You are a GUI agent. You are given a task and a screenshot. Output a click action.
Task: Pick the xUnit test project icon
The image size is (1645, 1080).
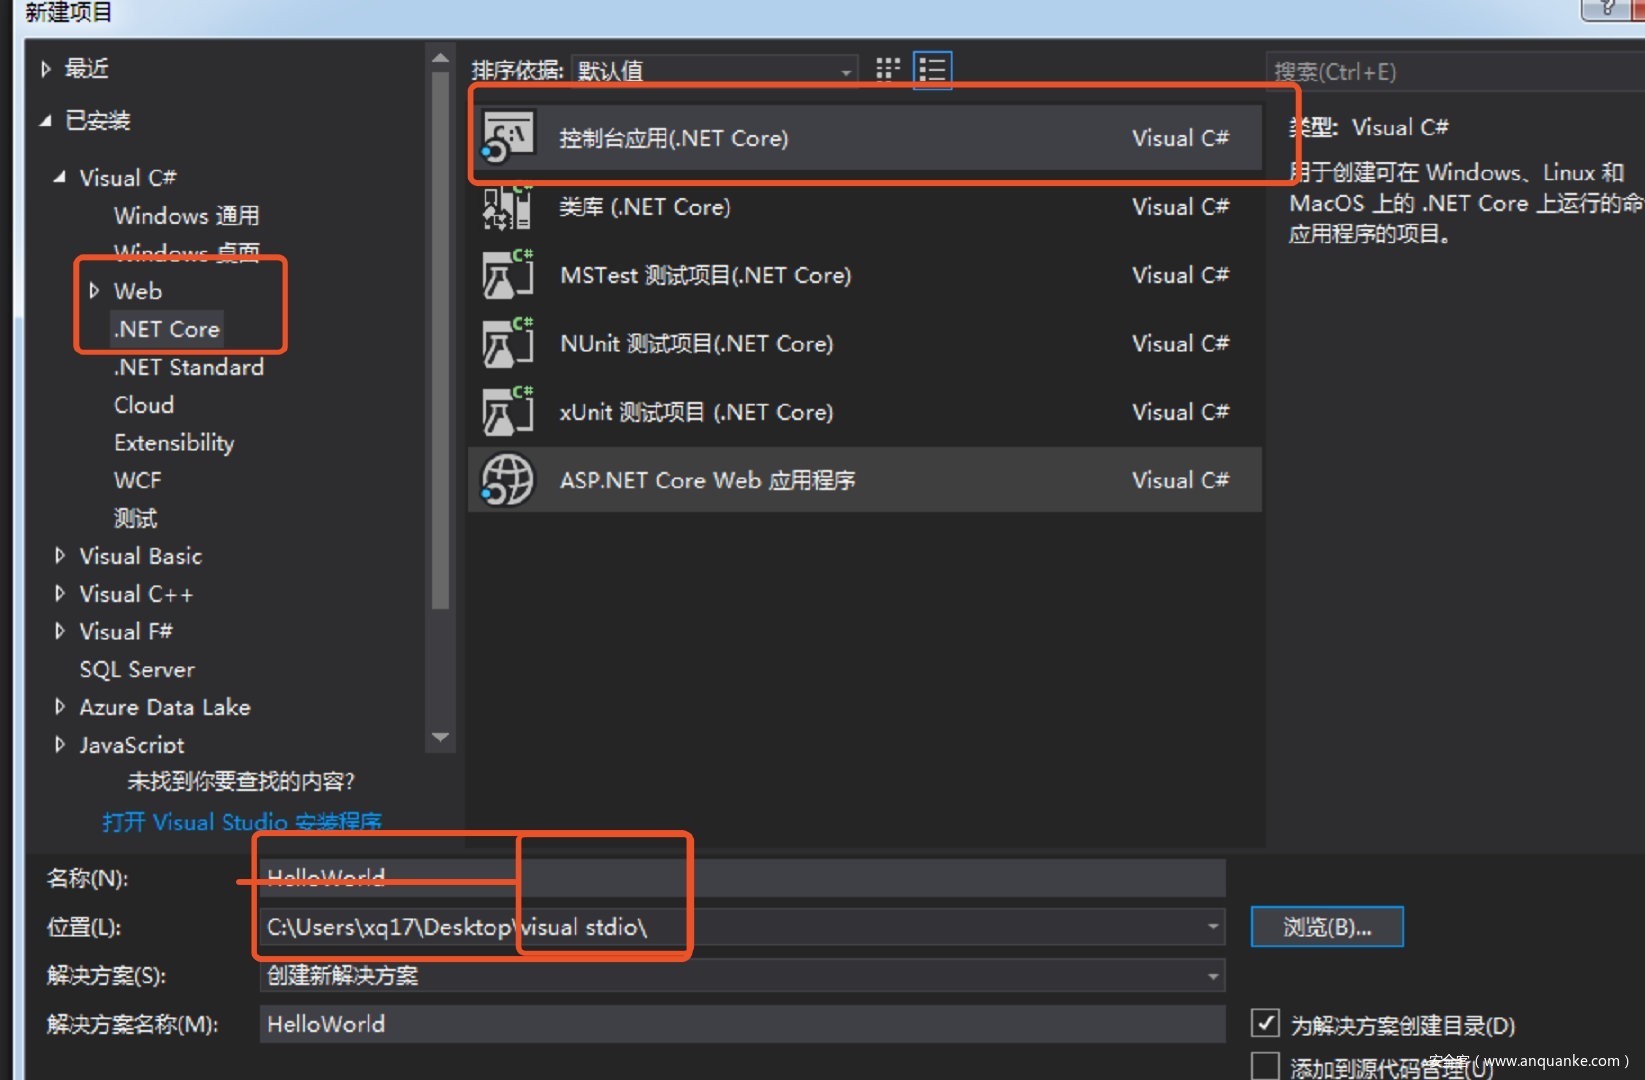pyautogui.click(x=508, y=412)
